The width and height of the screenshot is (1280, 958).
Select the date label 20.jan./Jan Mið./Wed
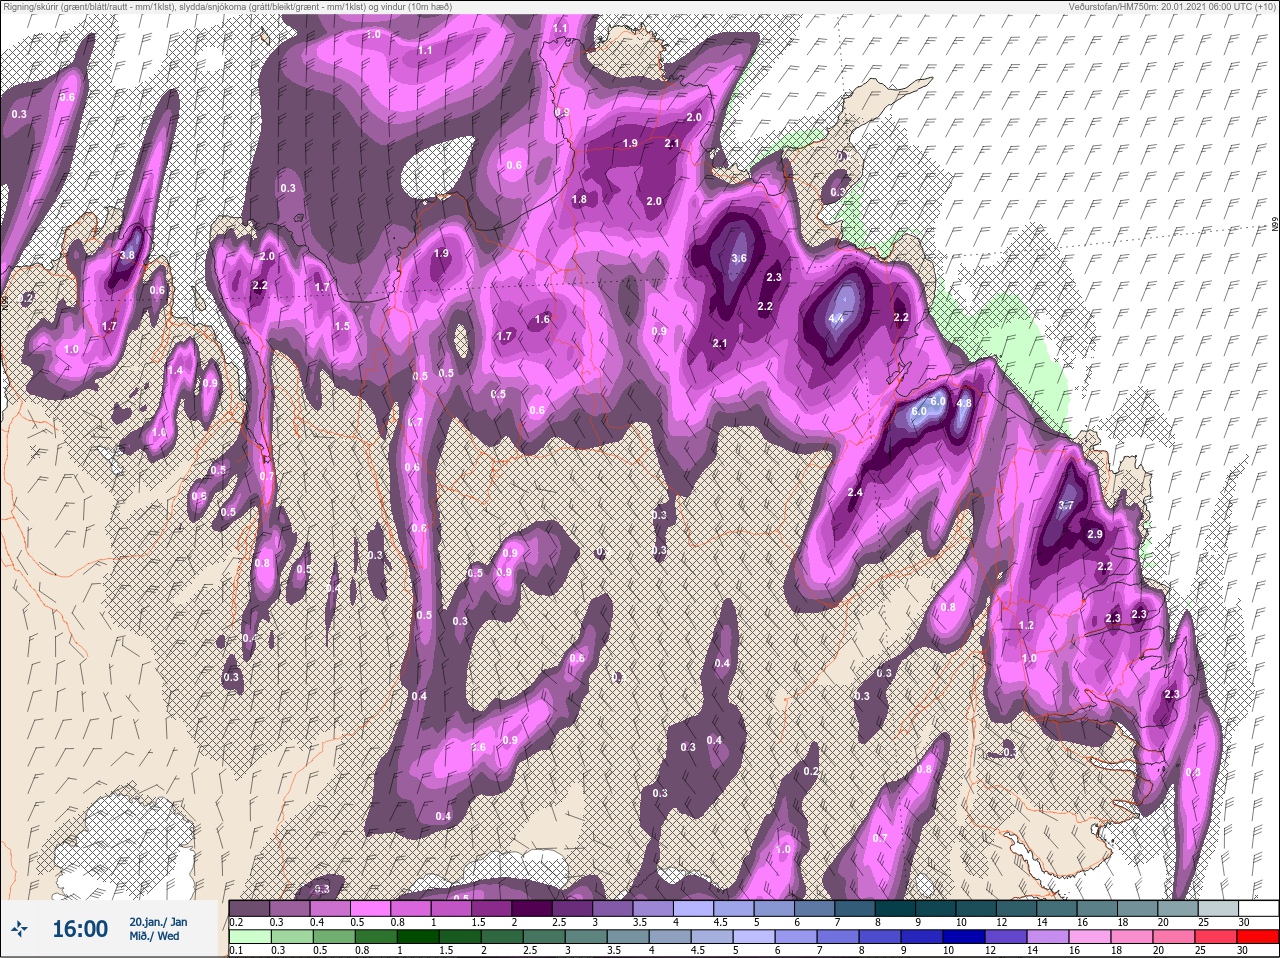coord(157,929)
